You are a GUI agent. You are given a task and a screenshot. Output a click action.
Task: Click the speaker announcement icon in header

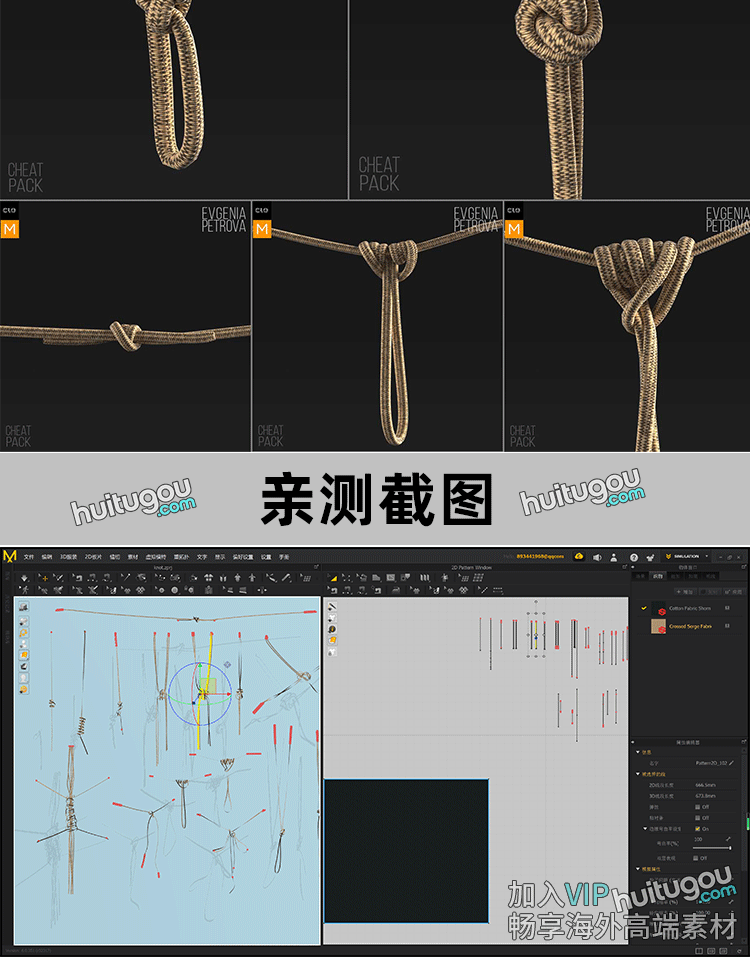597,557
